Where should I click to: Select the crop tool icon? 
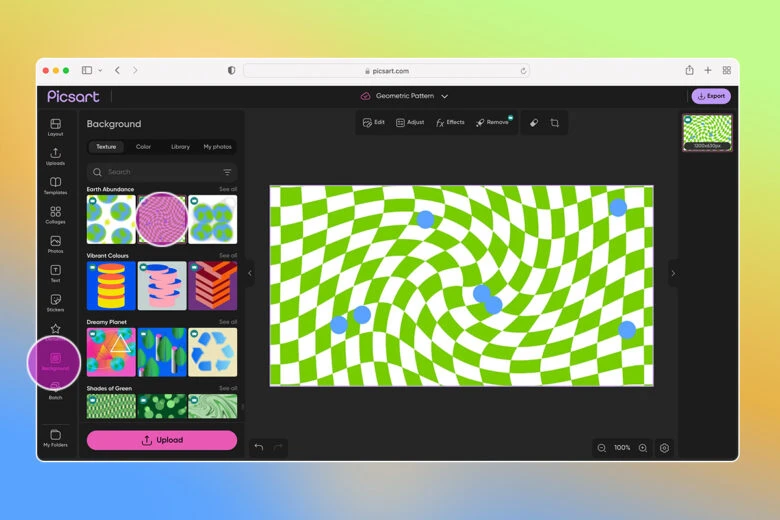tap(555, 122)
